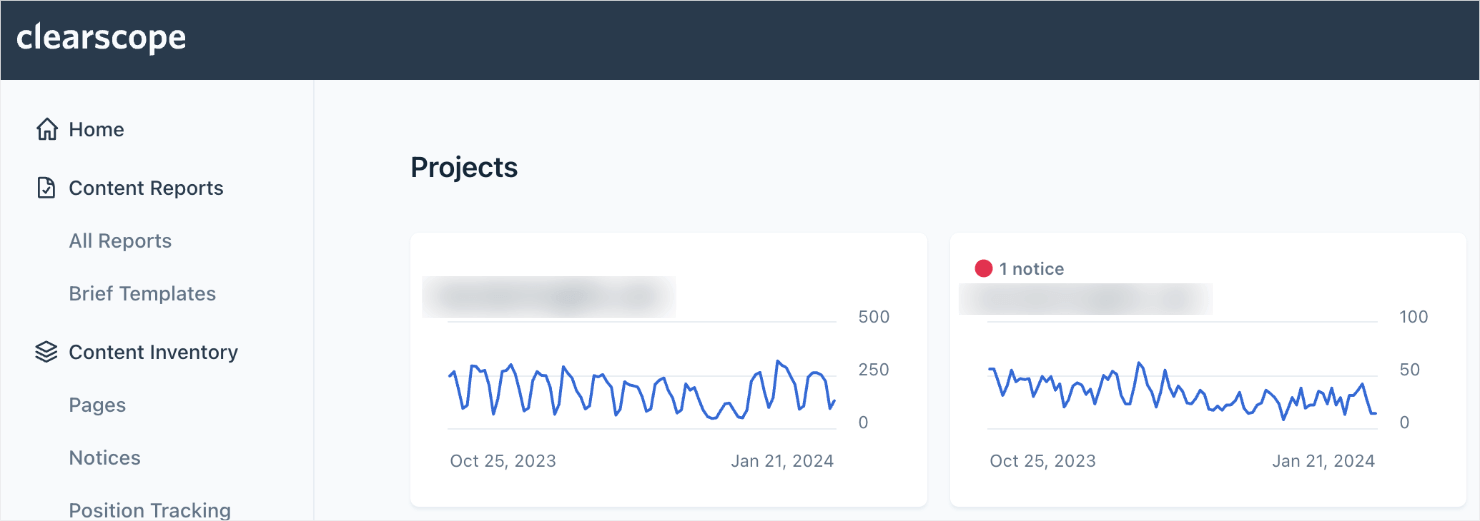Click the Projects heading
This screenshot has height=521, width=1480.
click(464, 167)
